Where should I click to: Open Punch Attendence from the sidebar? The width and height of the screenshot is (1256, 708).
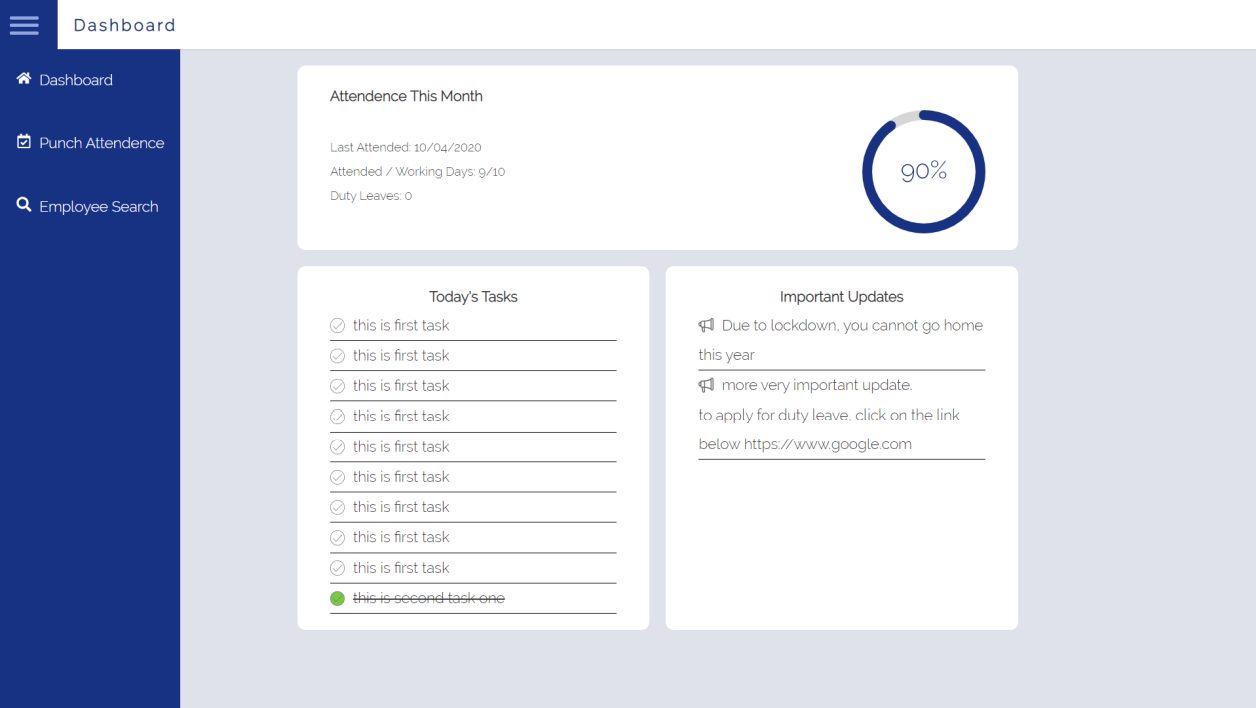pos(101,142)
